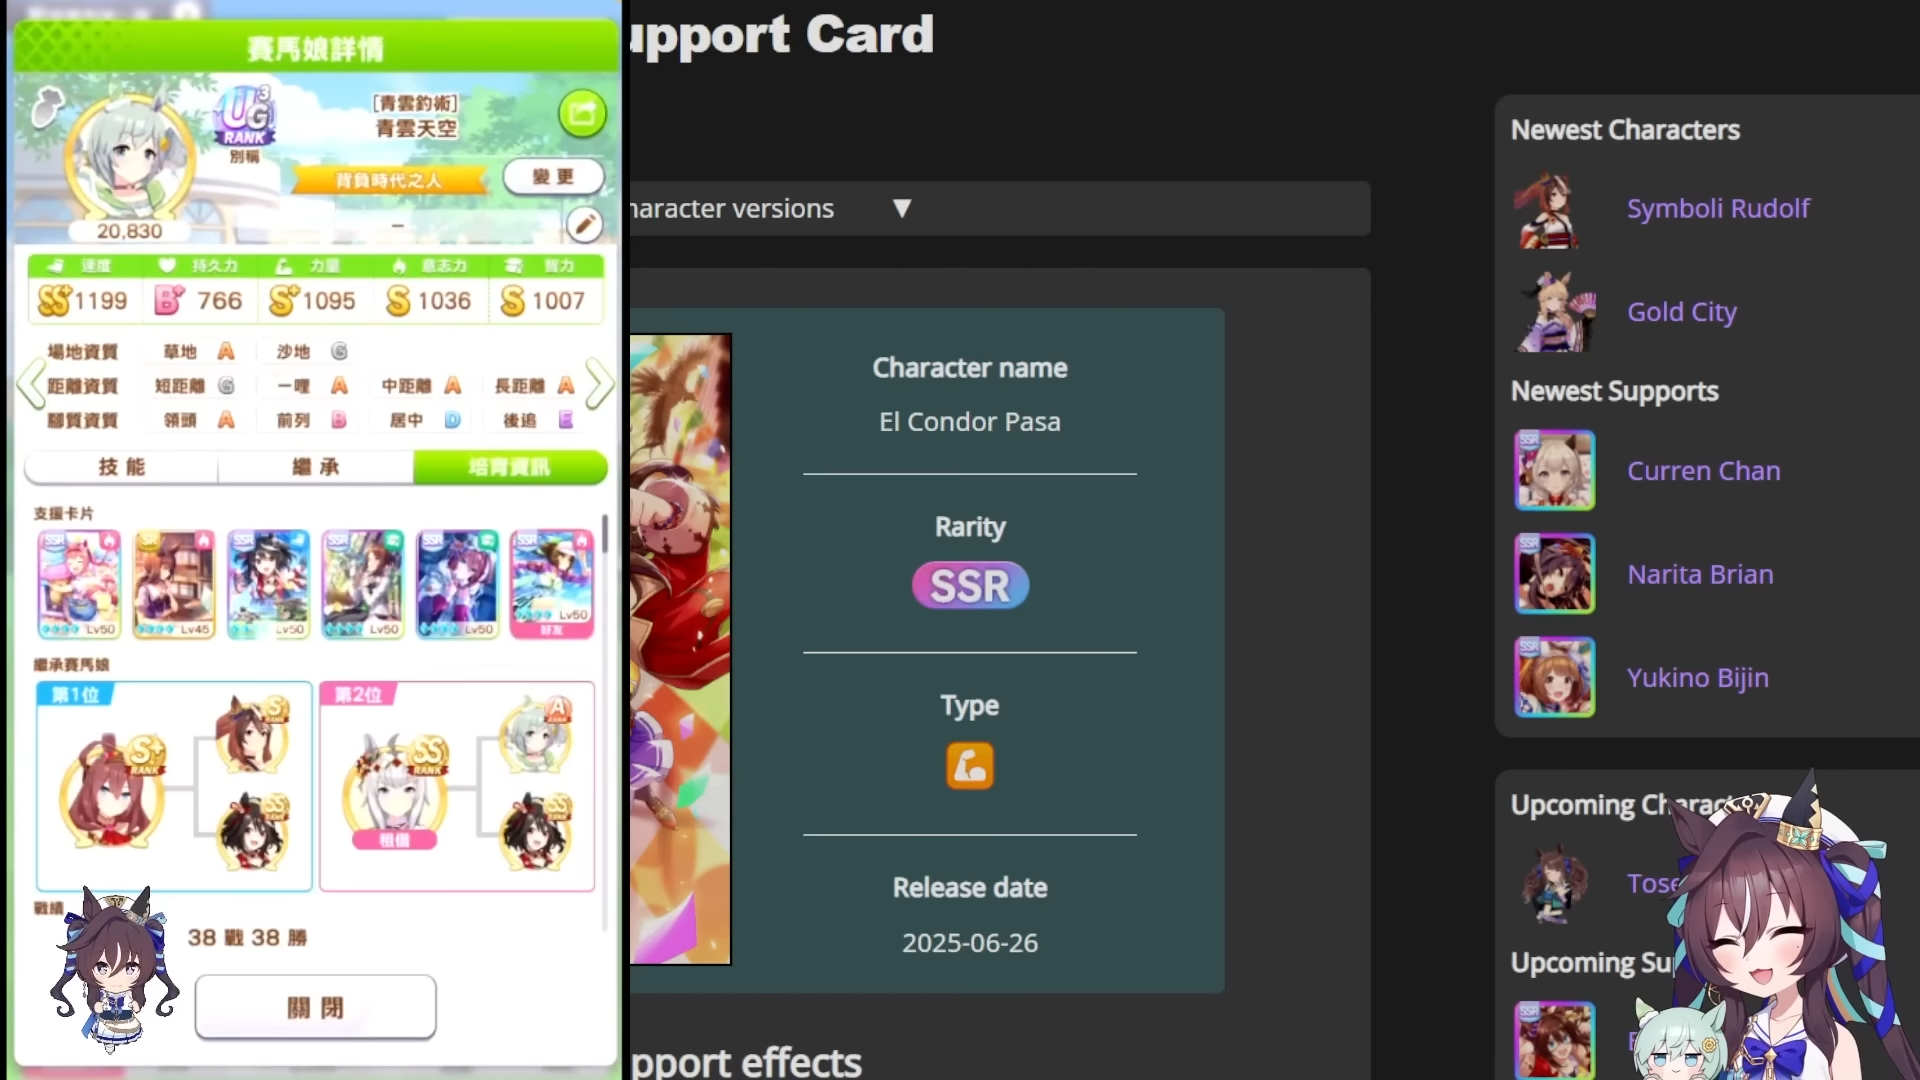Open the character versions dropdown

901,208
